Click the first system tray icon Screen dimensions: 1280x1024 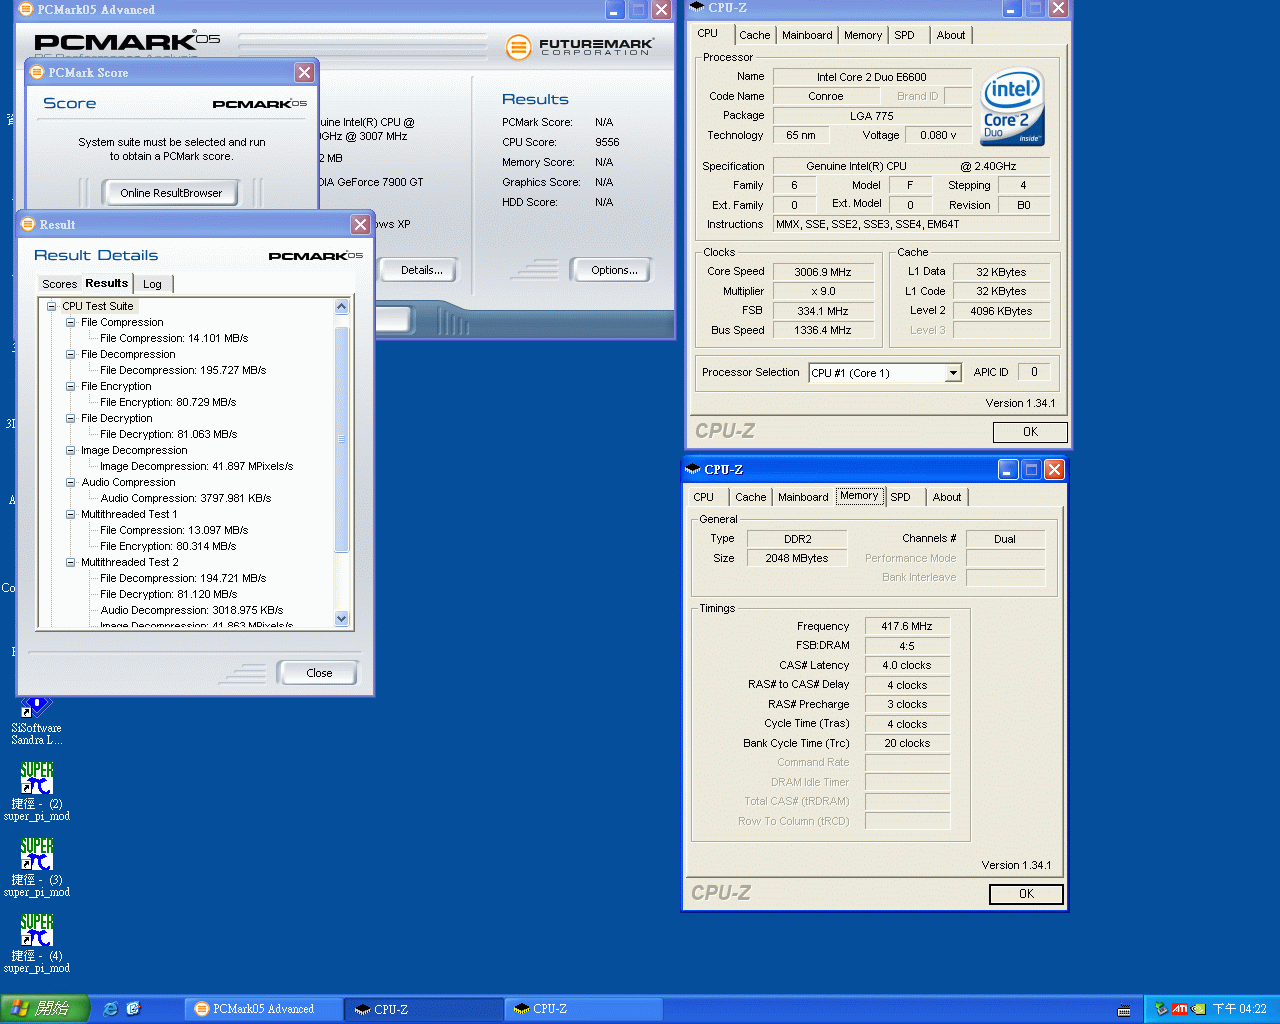[x=1161, y=1009]
